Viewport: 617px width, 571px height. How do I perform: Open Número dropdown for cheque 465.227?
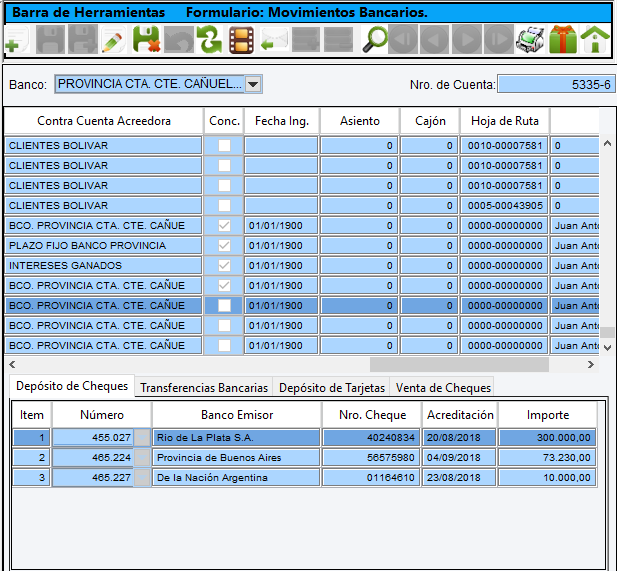[x=142, y=477]
